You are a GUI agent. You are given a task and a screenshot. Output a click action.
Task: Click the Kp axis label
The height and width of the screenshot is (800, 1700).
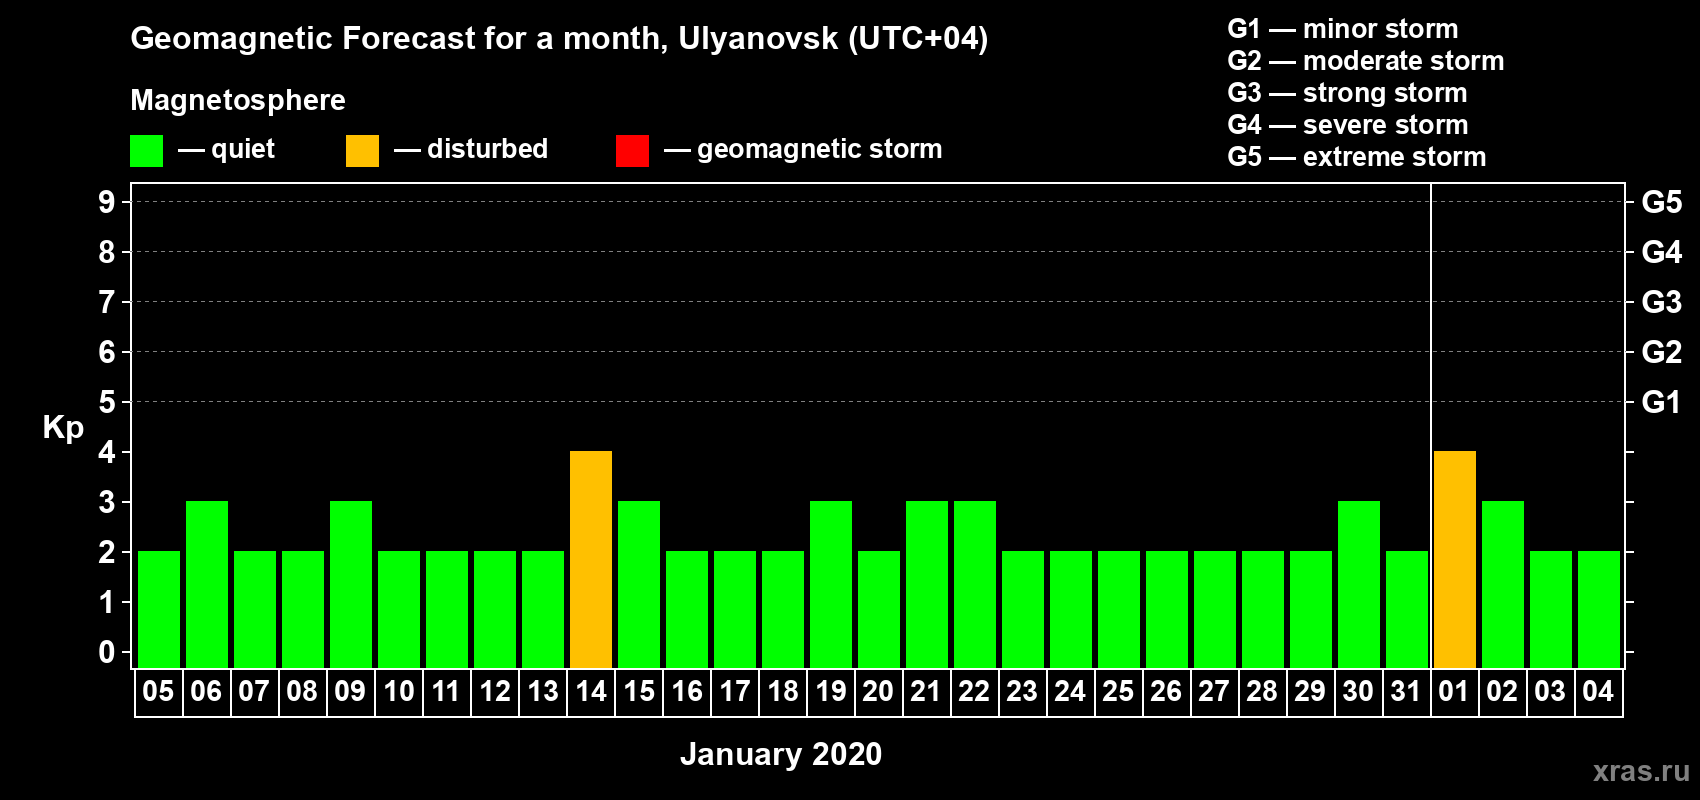(x=63, y=428)
